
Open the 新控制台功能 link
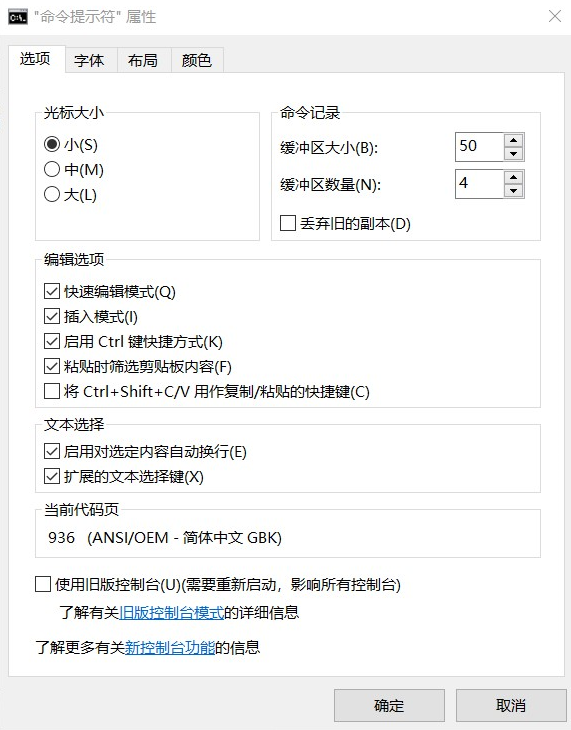pyautogui.click(x=170, y=648)
